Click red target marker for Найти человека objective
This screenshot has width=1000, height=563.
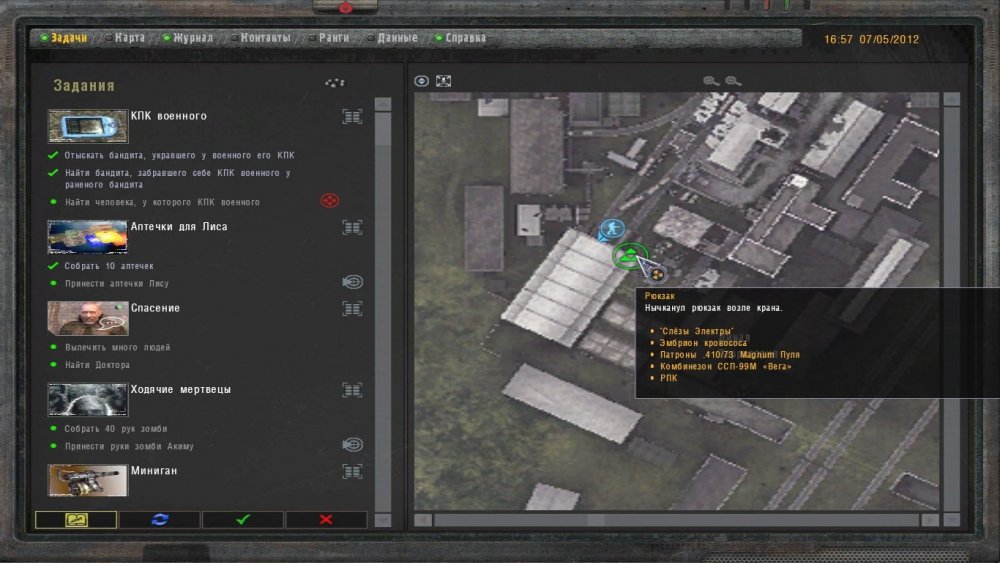point(330,201)
